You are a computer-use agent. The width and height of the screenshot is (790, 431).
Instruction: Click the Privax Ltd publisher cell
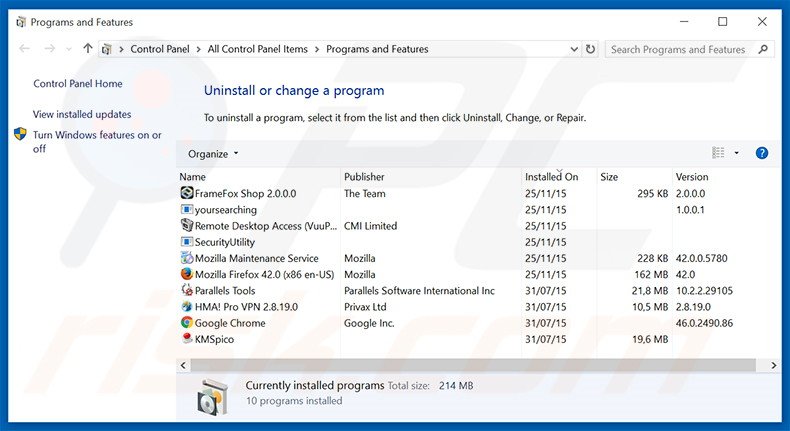[365, 306]
